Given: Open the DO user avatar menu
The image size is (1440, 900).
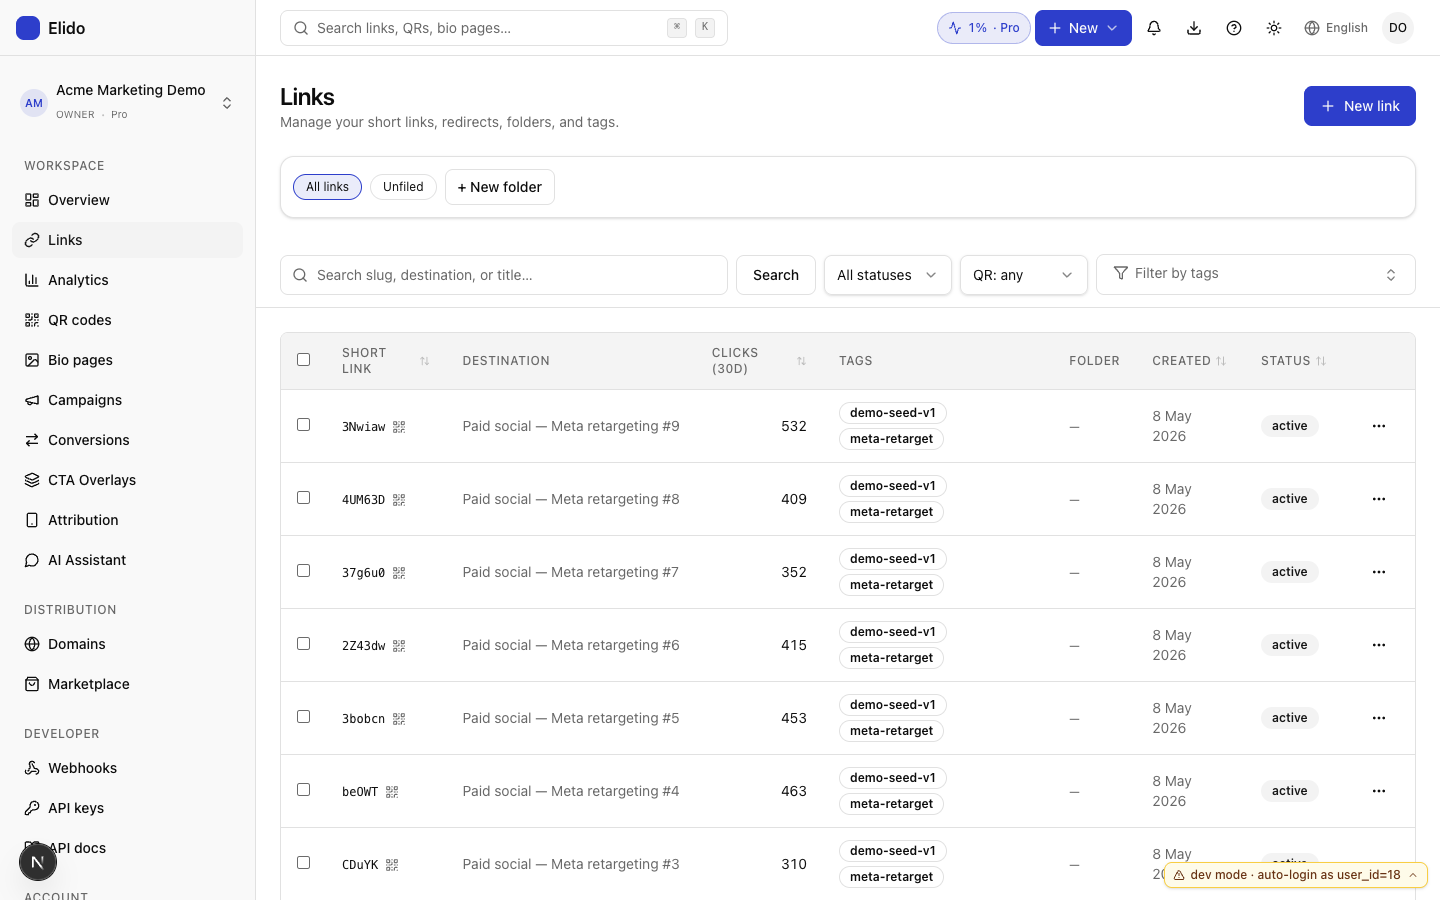Looking at the screenshot, I should coord(1398,28).
